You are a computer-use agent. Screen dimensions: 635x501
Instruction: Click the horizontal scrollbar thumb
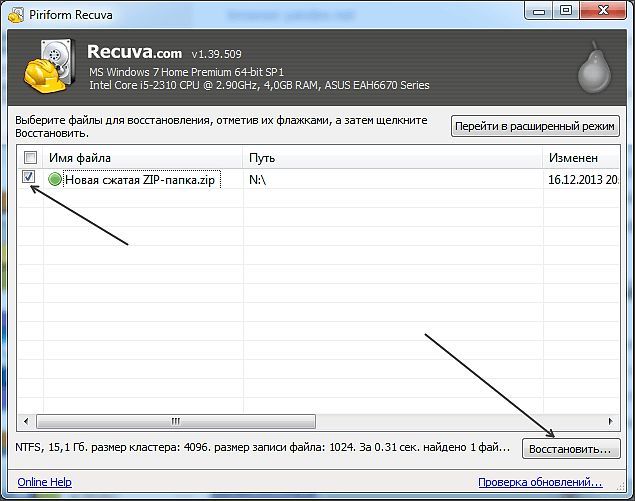(x=176, y=421)
